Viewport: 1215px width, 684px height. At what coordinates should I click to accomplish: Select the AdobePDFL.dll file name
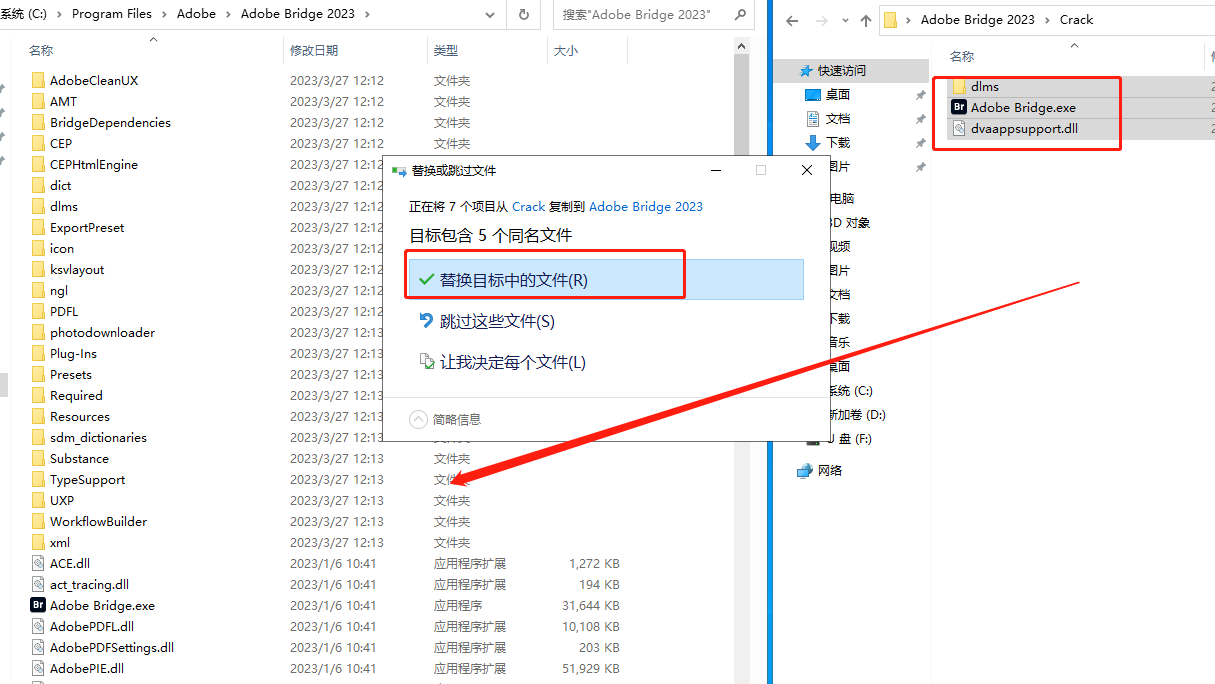pyautogui.click(x=92, y=626)
